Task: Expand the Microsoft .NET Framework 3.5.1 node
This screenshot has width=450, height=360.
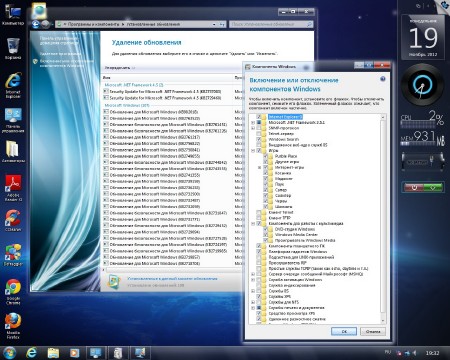Action: (253, 122)
